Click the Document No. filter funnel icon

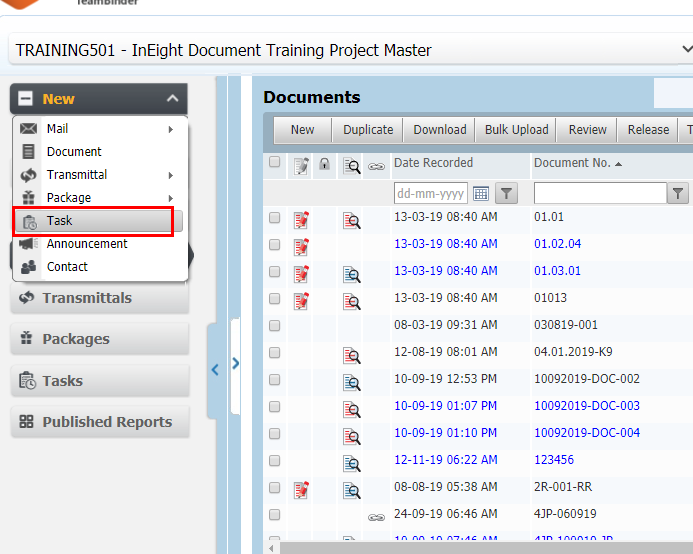pos(678,193)
